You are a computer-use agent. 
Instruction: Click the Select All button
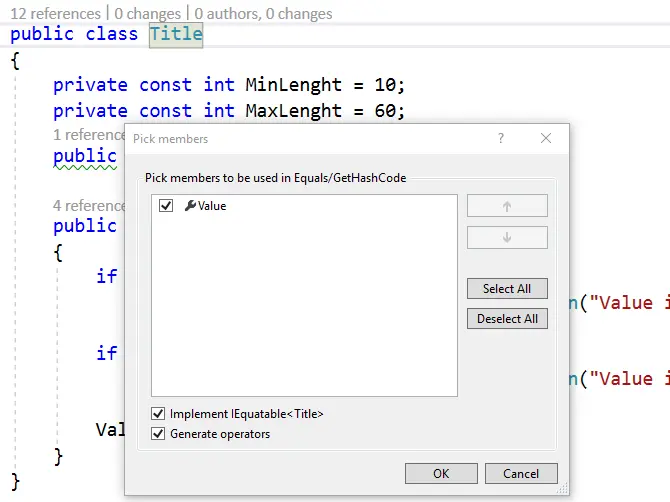pos(507,288)
